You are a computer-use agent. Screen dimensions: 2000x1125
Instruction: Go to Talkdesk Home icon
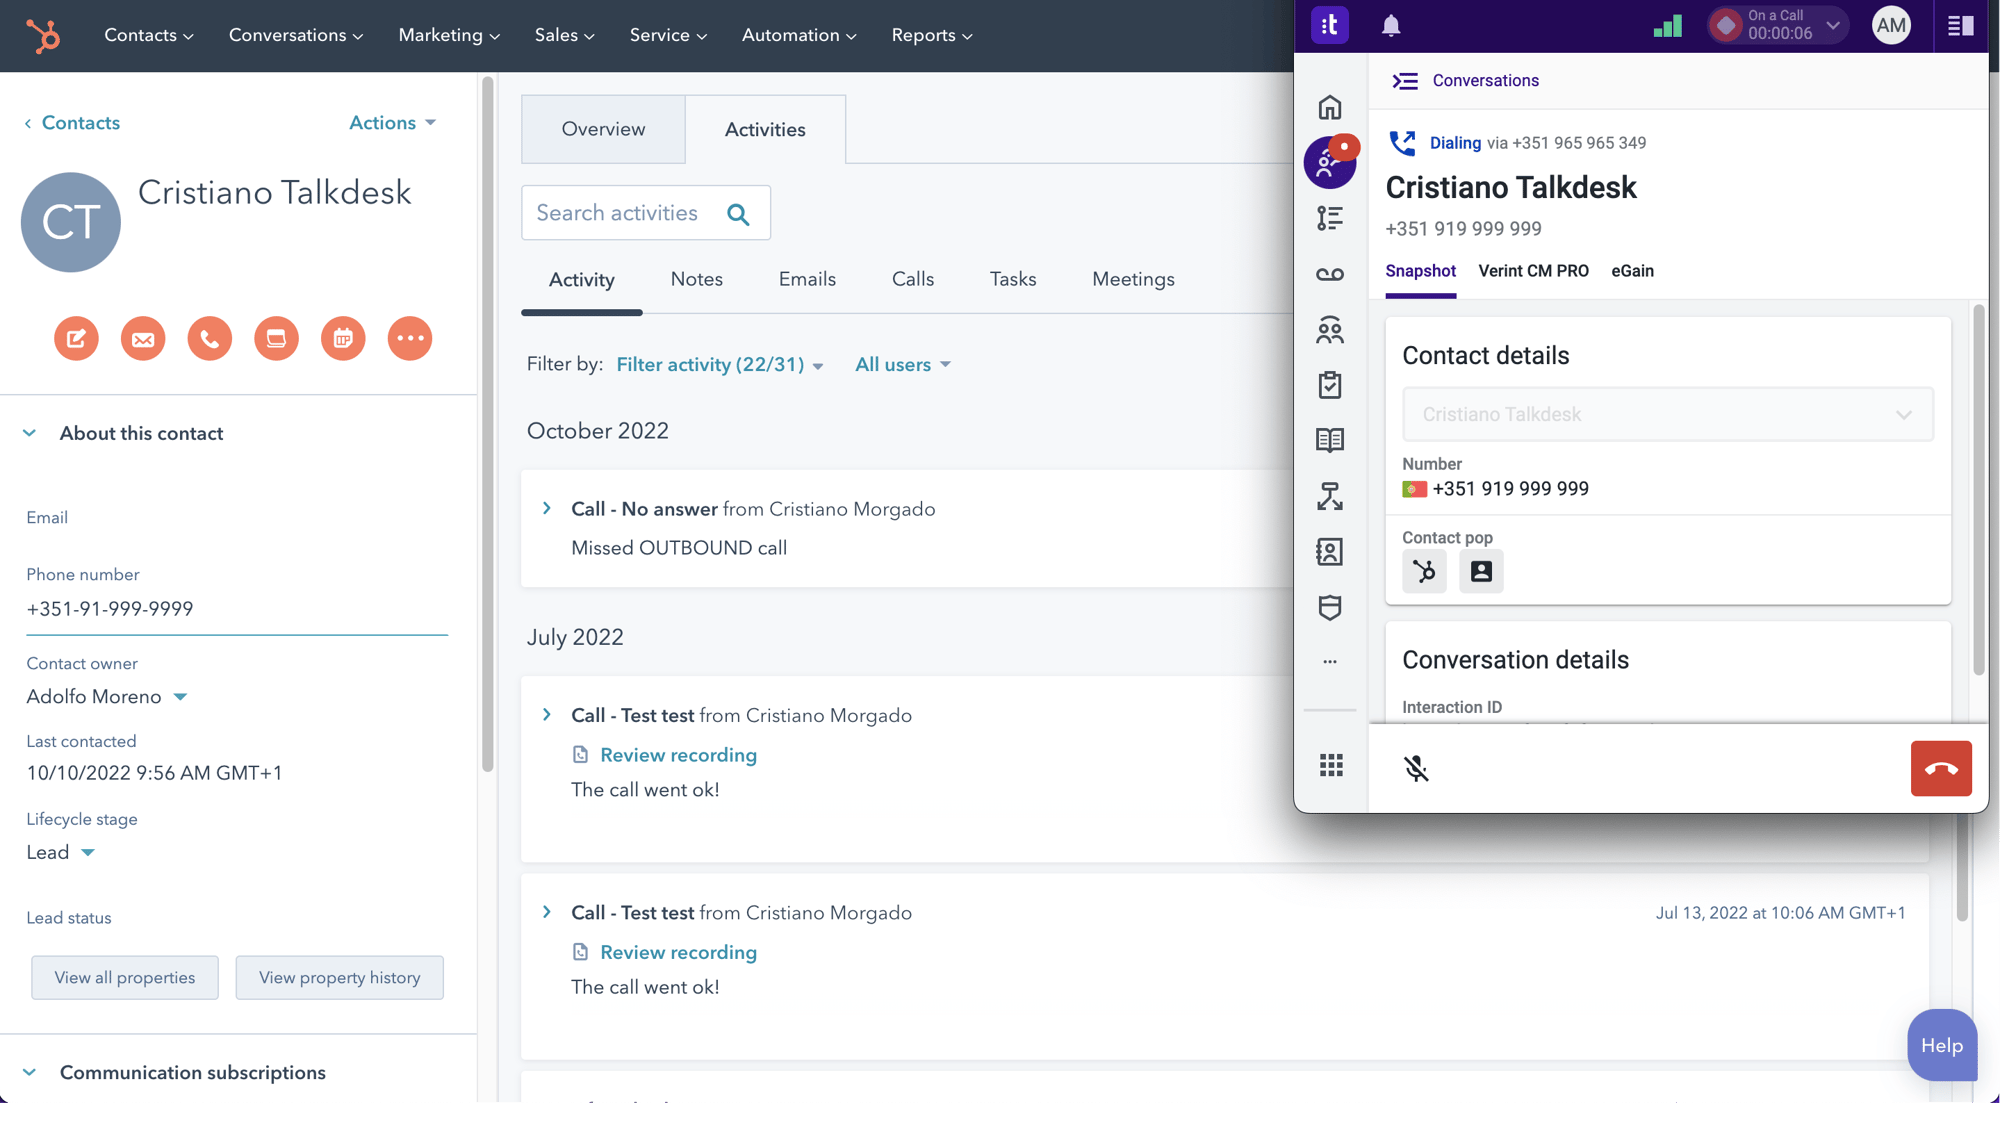tap(1330, 107)
